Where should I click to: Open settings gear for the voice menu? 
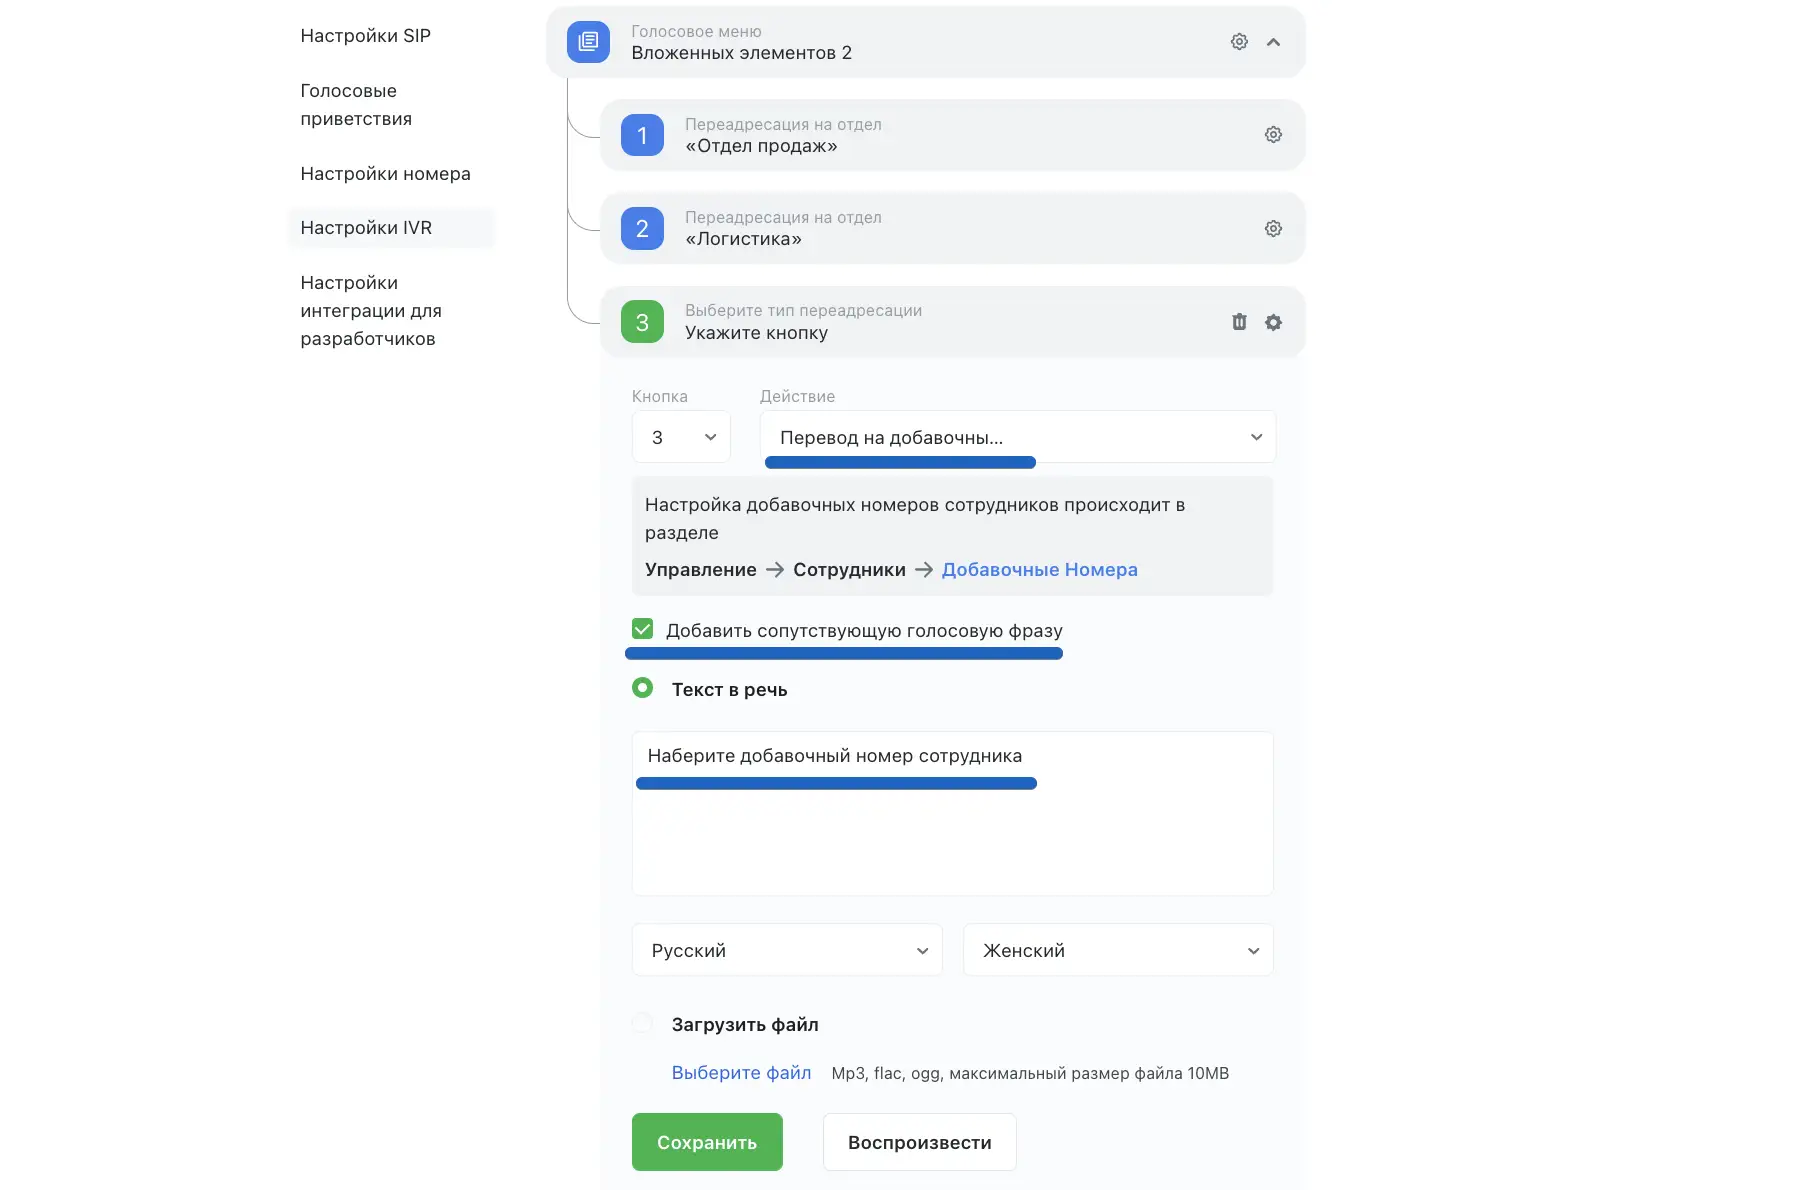coord(1239,42)
